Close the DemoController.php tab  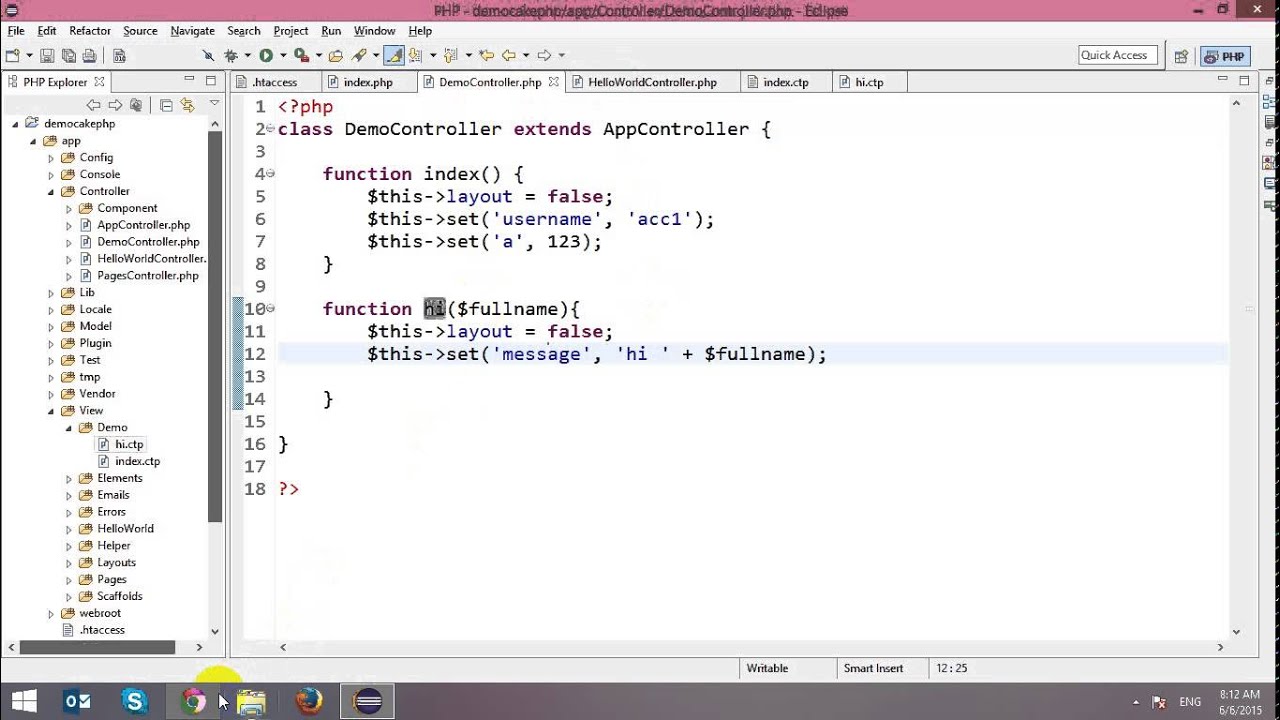point(553,82)
